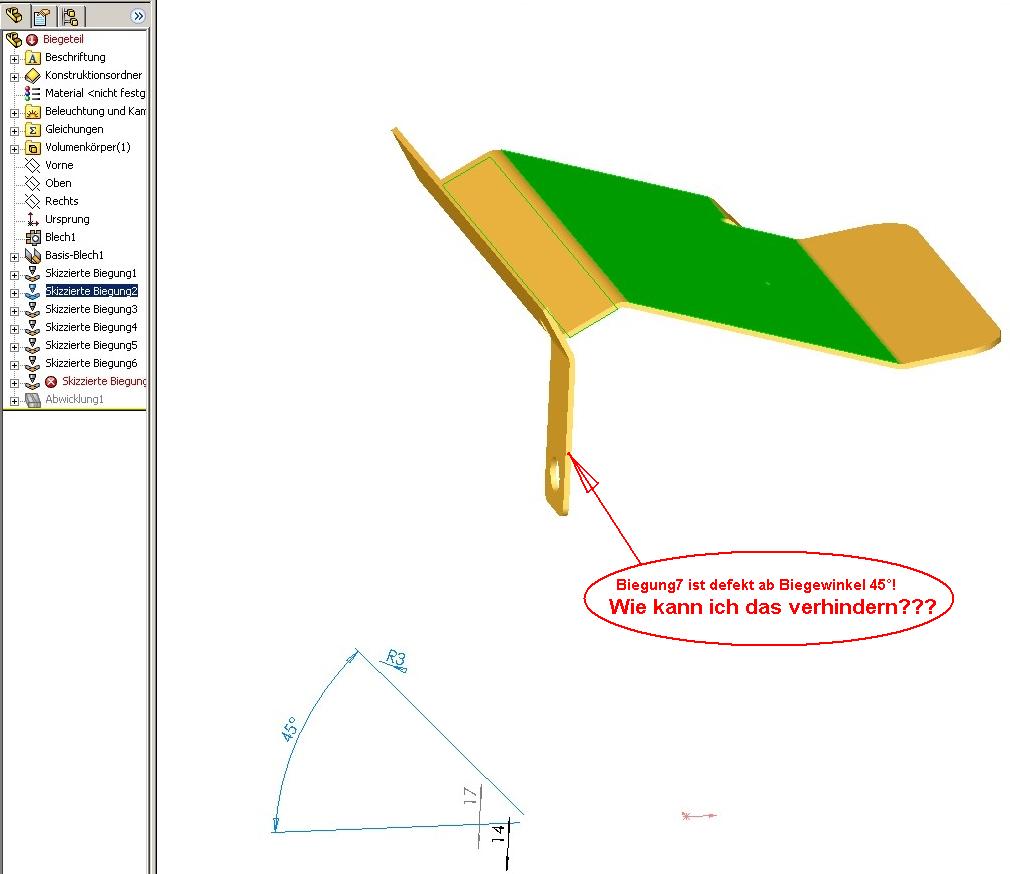Click the Skizzierte Biegung3 bend icon
The height and width of the screenshot is (874, 1010).
tap(32, 310)
